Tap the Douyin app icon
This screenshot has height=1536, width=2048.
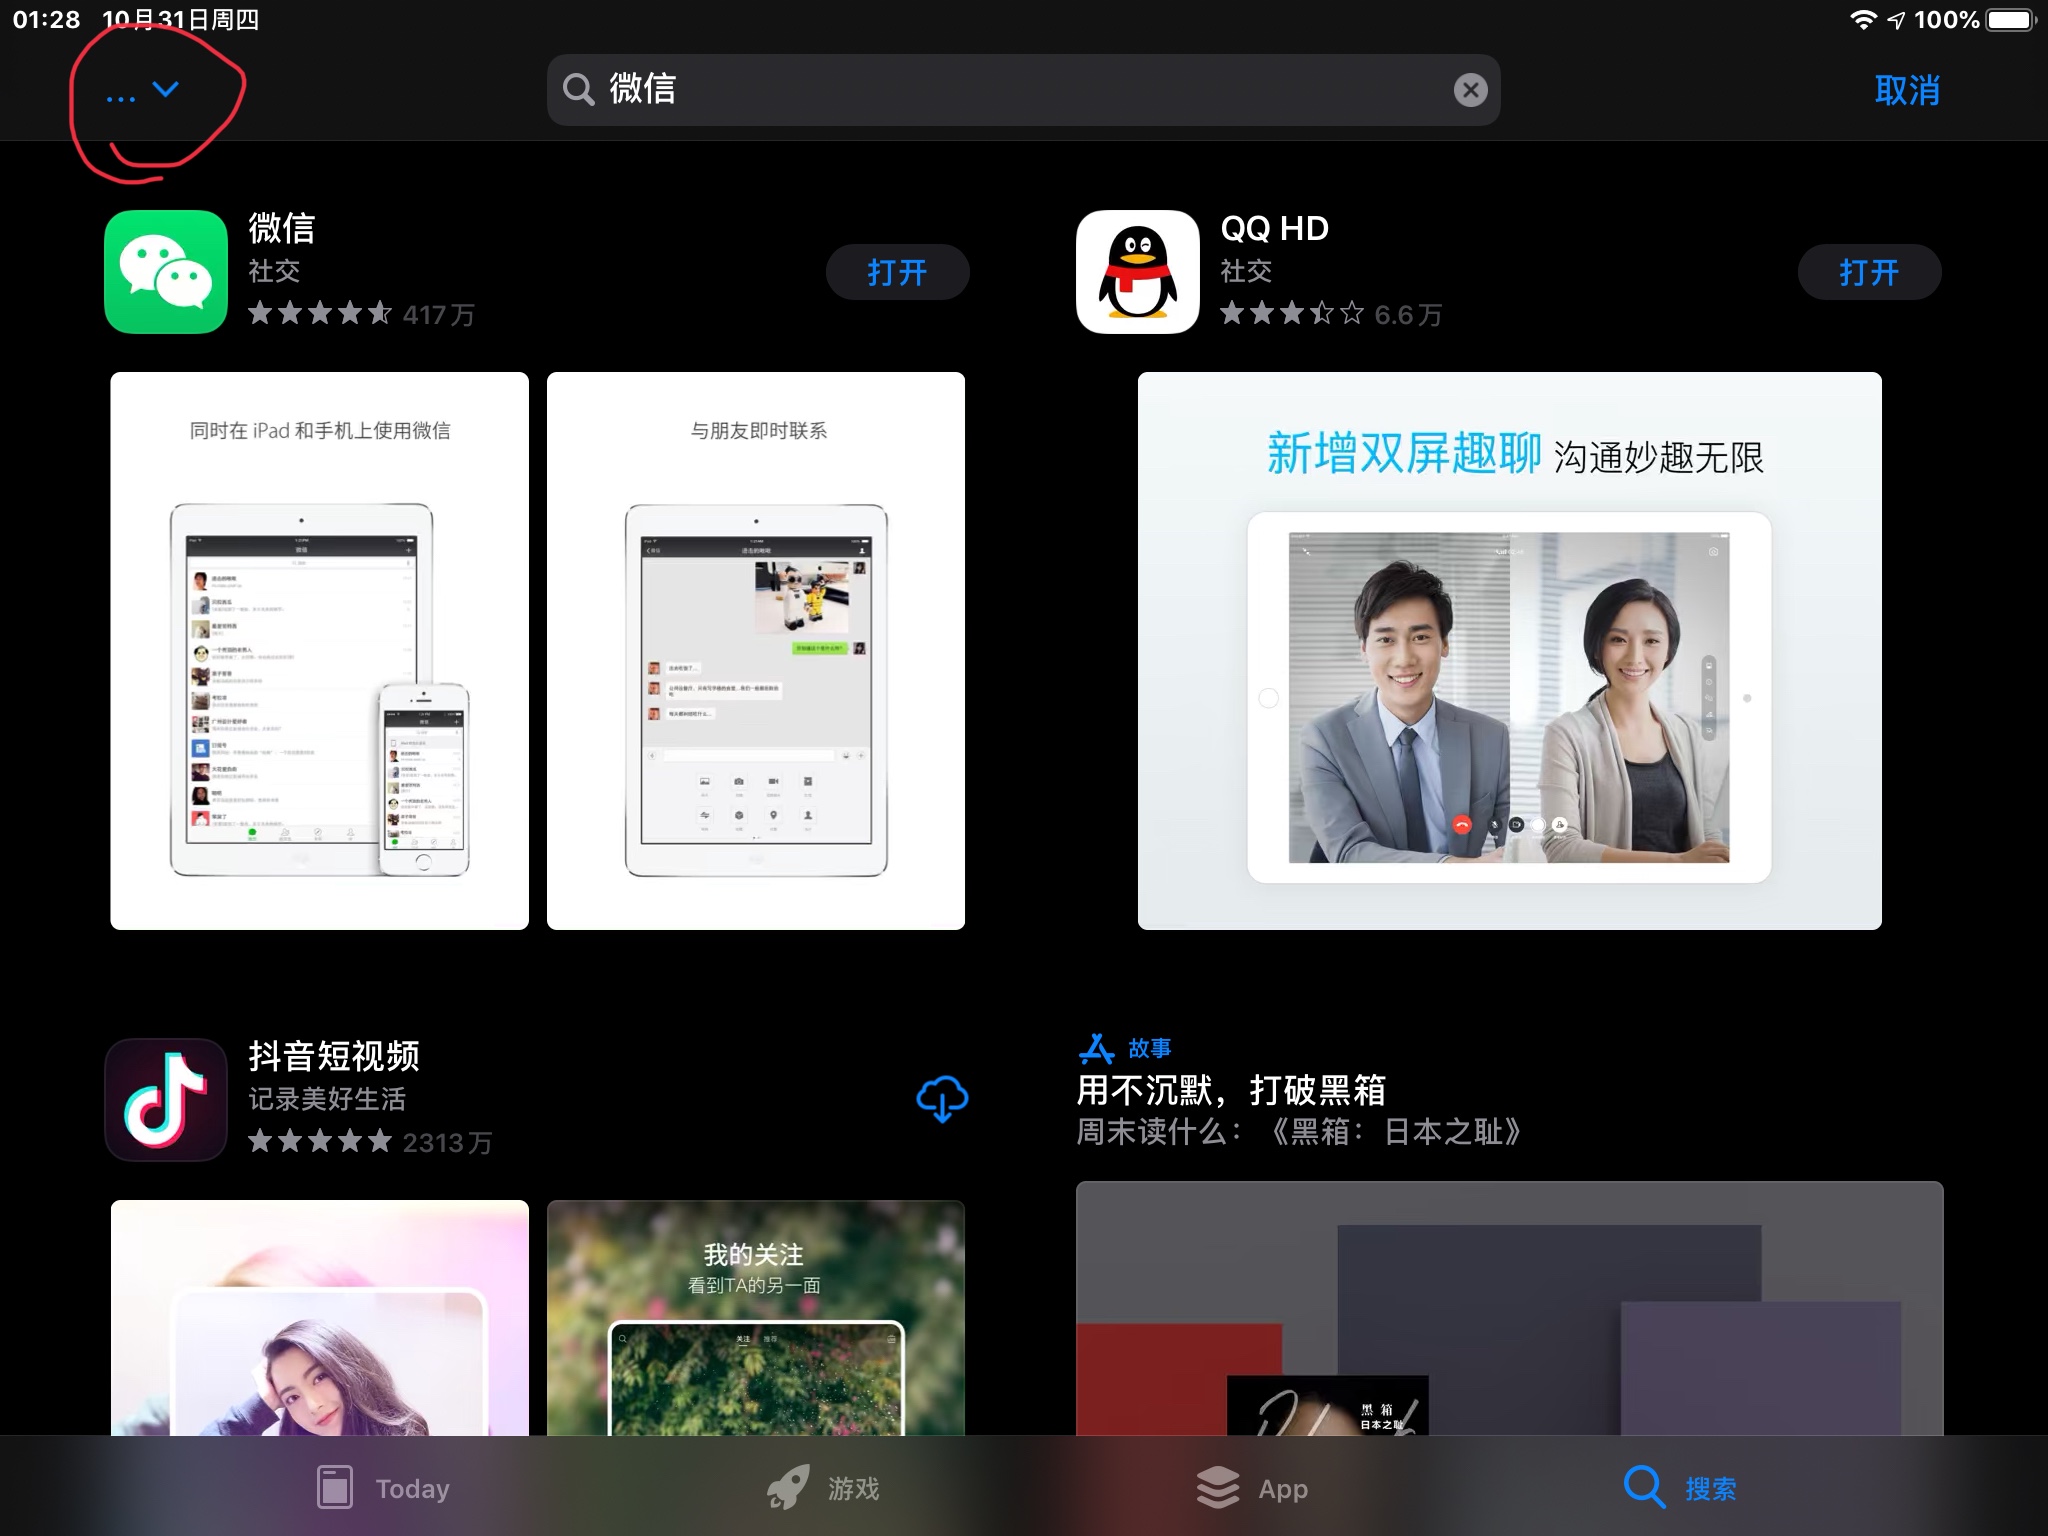tap(166, 1099)
